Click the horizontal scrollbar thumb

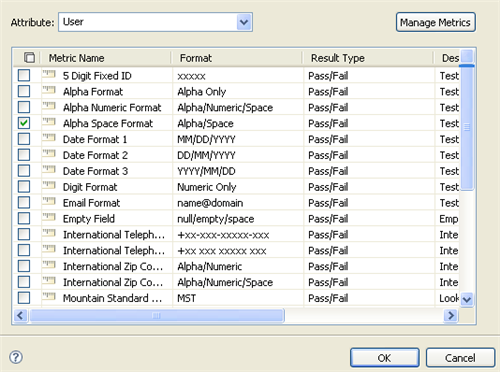[157, 315]
